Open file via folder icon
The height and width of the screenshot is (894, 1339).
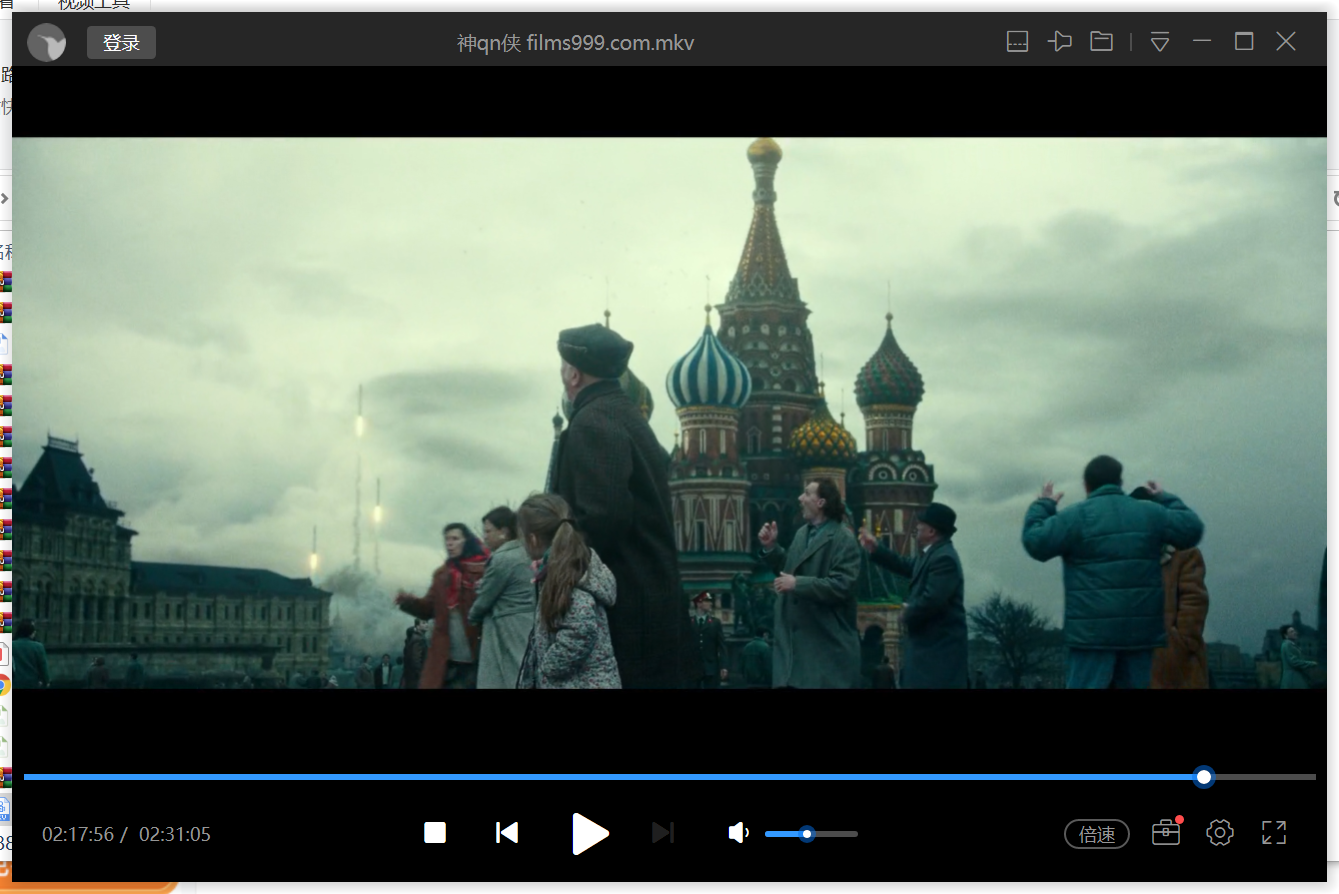1101,41
